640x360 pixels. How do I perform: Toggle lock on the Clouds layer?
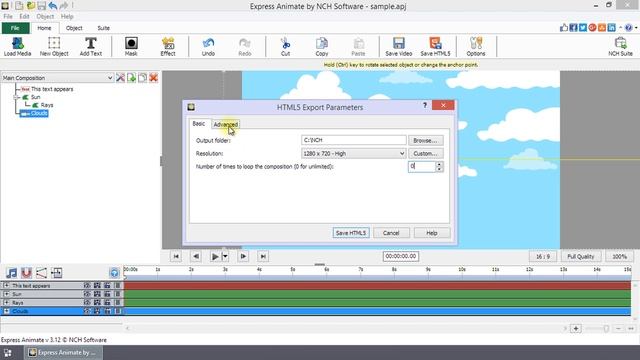tap(107, 311)
